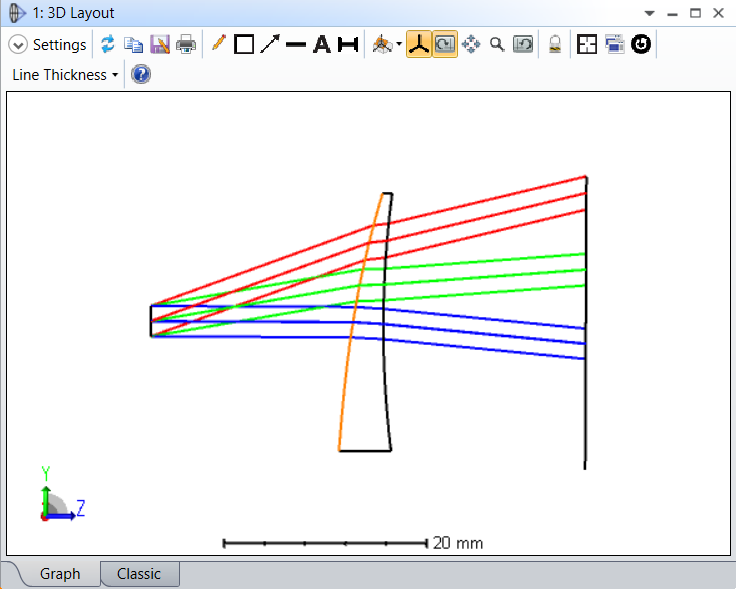Select the line drawing tool

pos(296,45)
